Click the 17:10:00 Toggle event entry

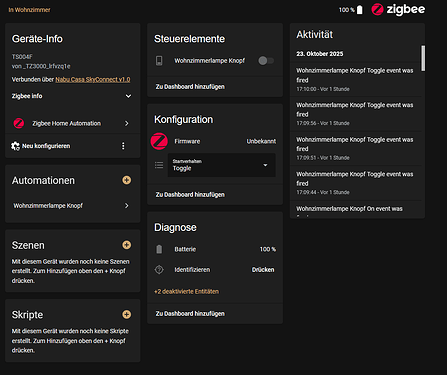(355, 80)
